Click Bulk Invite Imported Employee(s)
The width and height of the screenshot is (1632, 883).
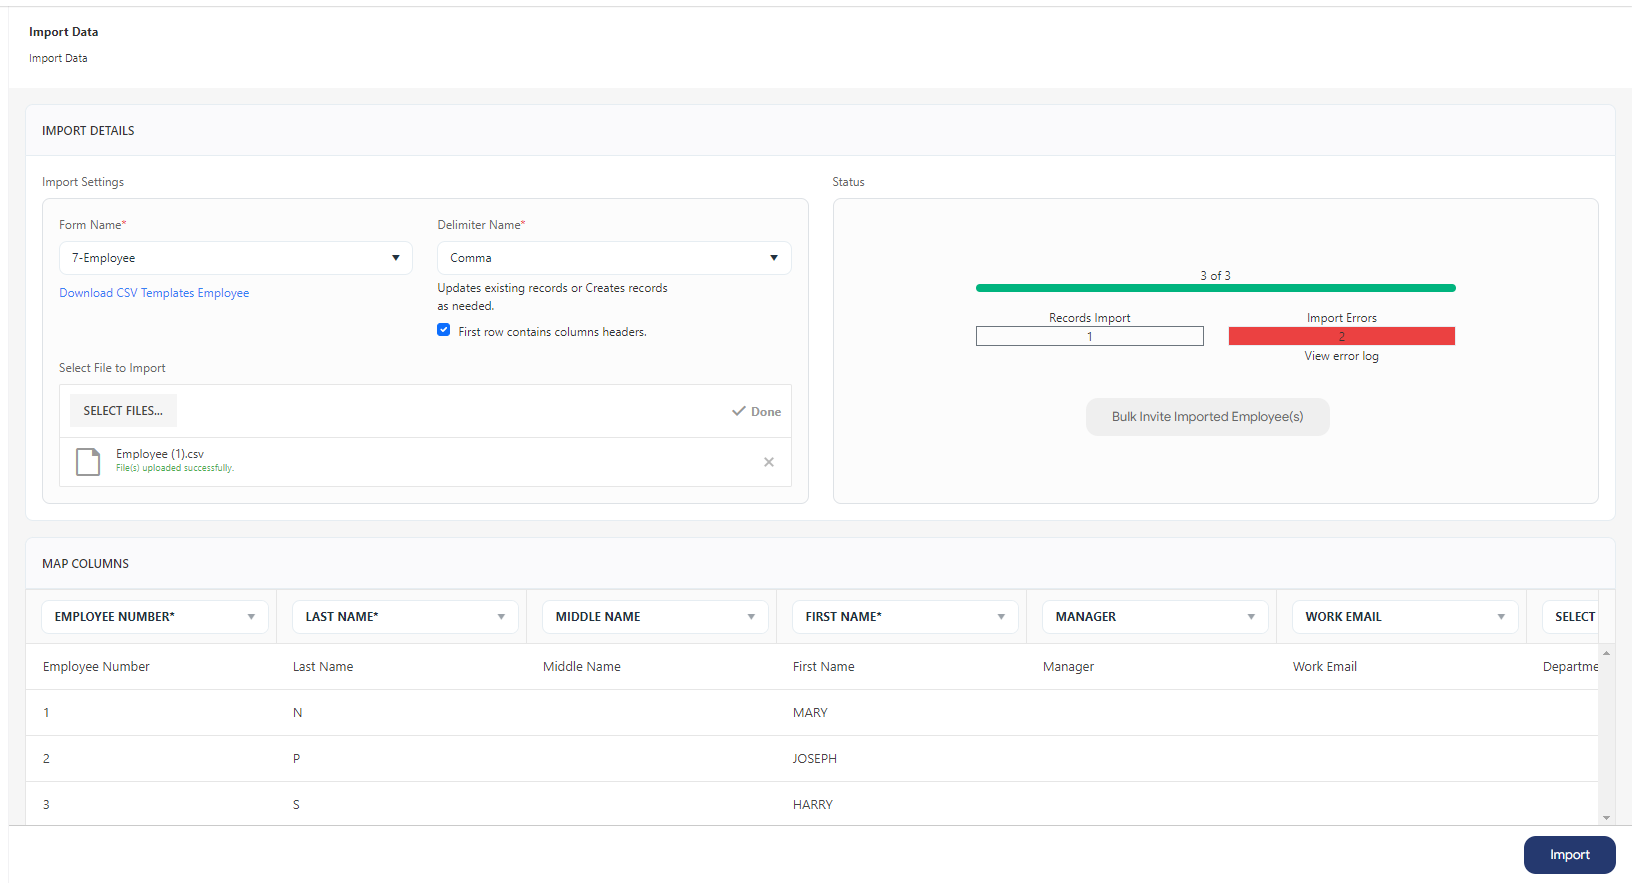pyautogui.click(x=1207, y=417)
